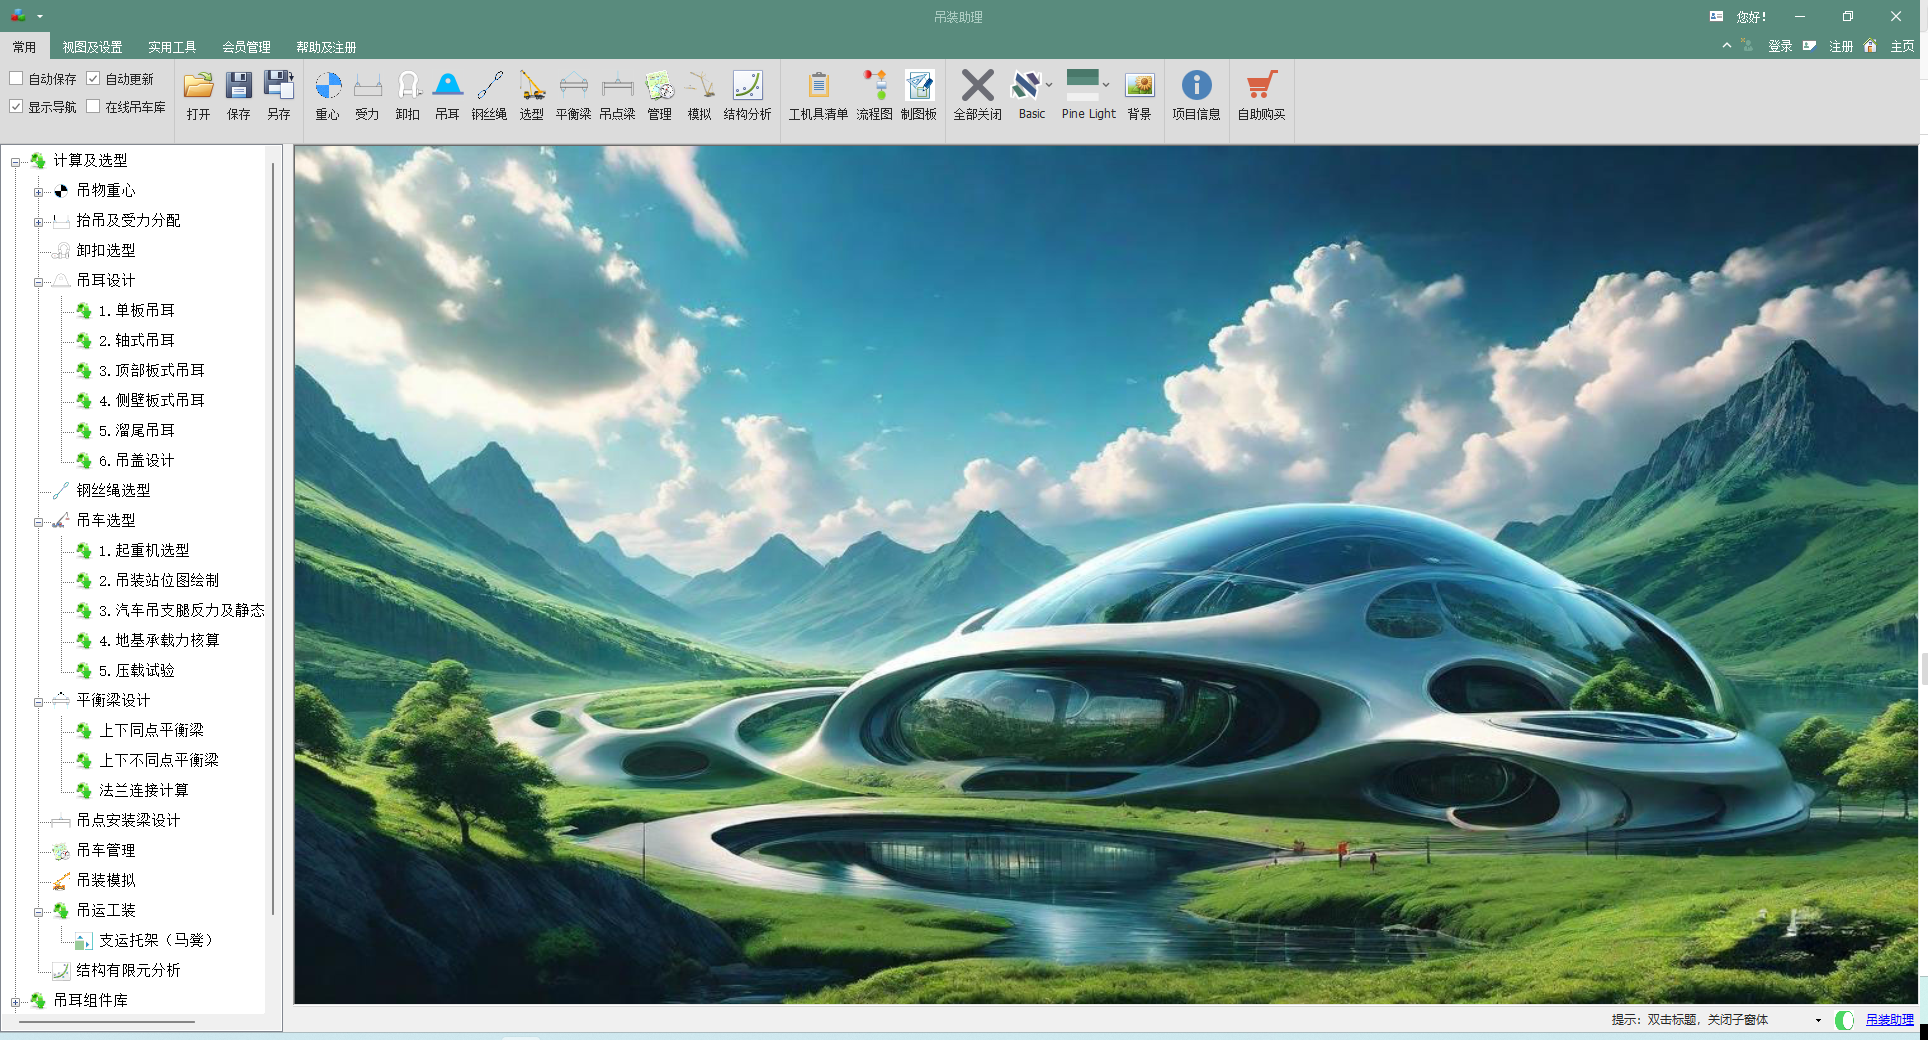This screenshot has width=1928, height=1040.
Task: Collapse the 吊运工装 tree node
Action: 38,912
